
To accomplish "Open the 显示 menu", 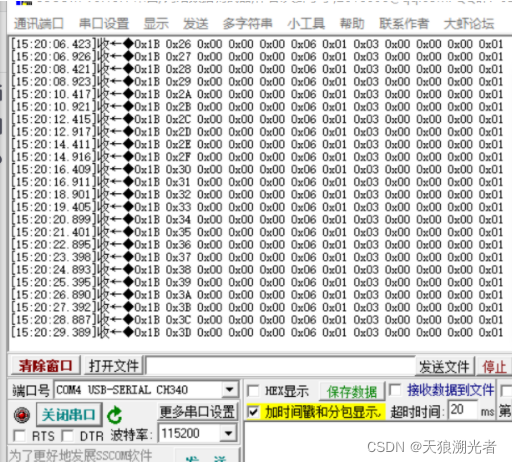I will pyautogui.click(x=156, y=24).
